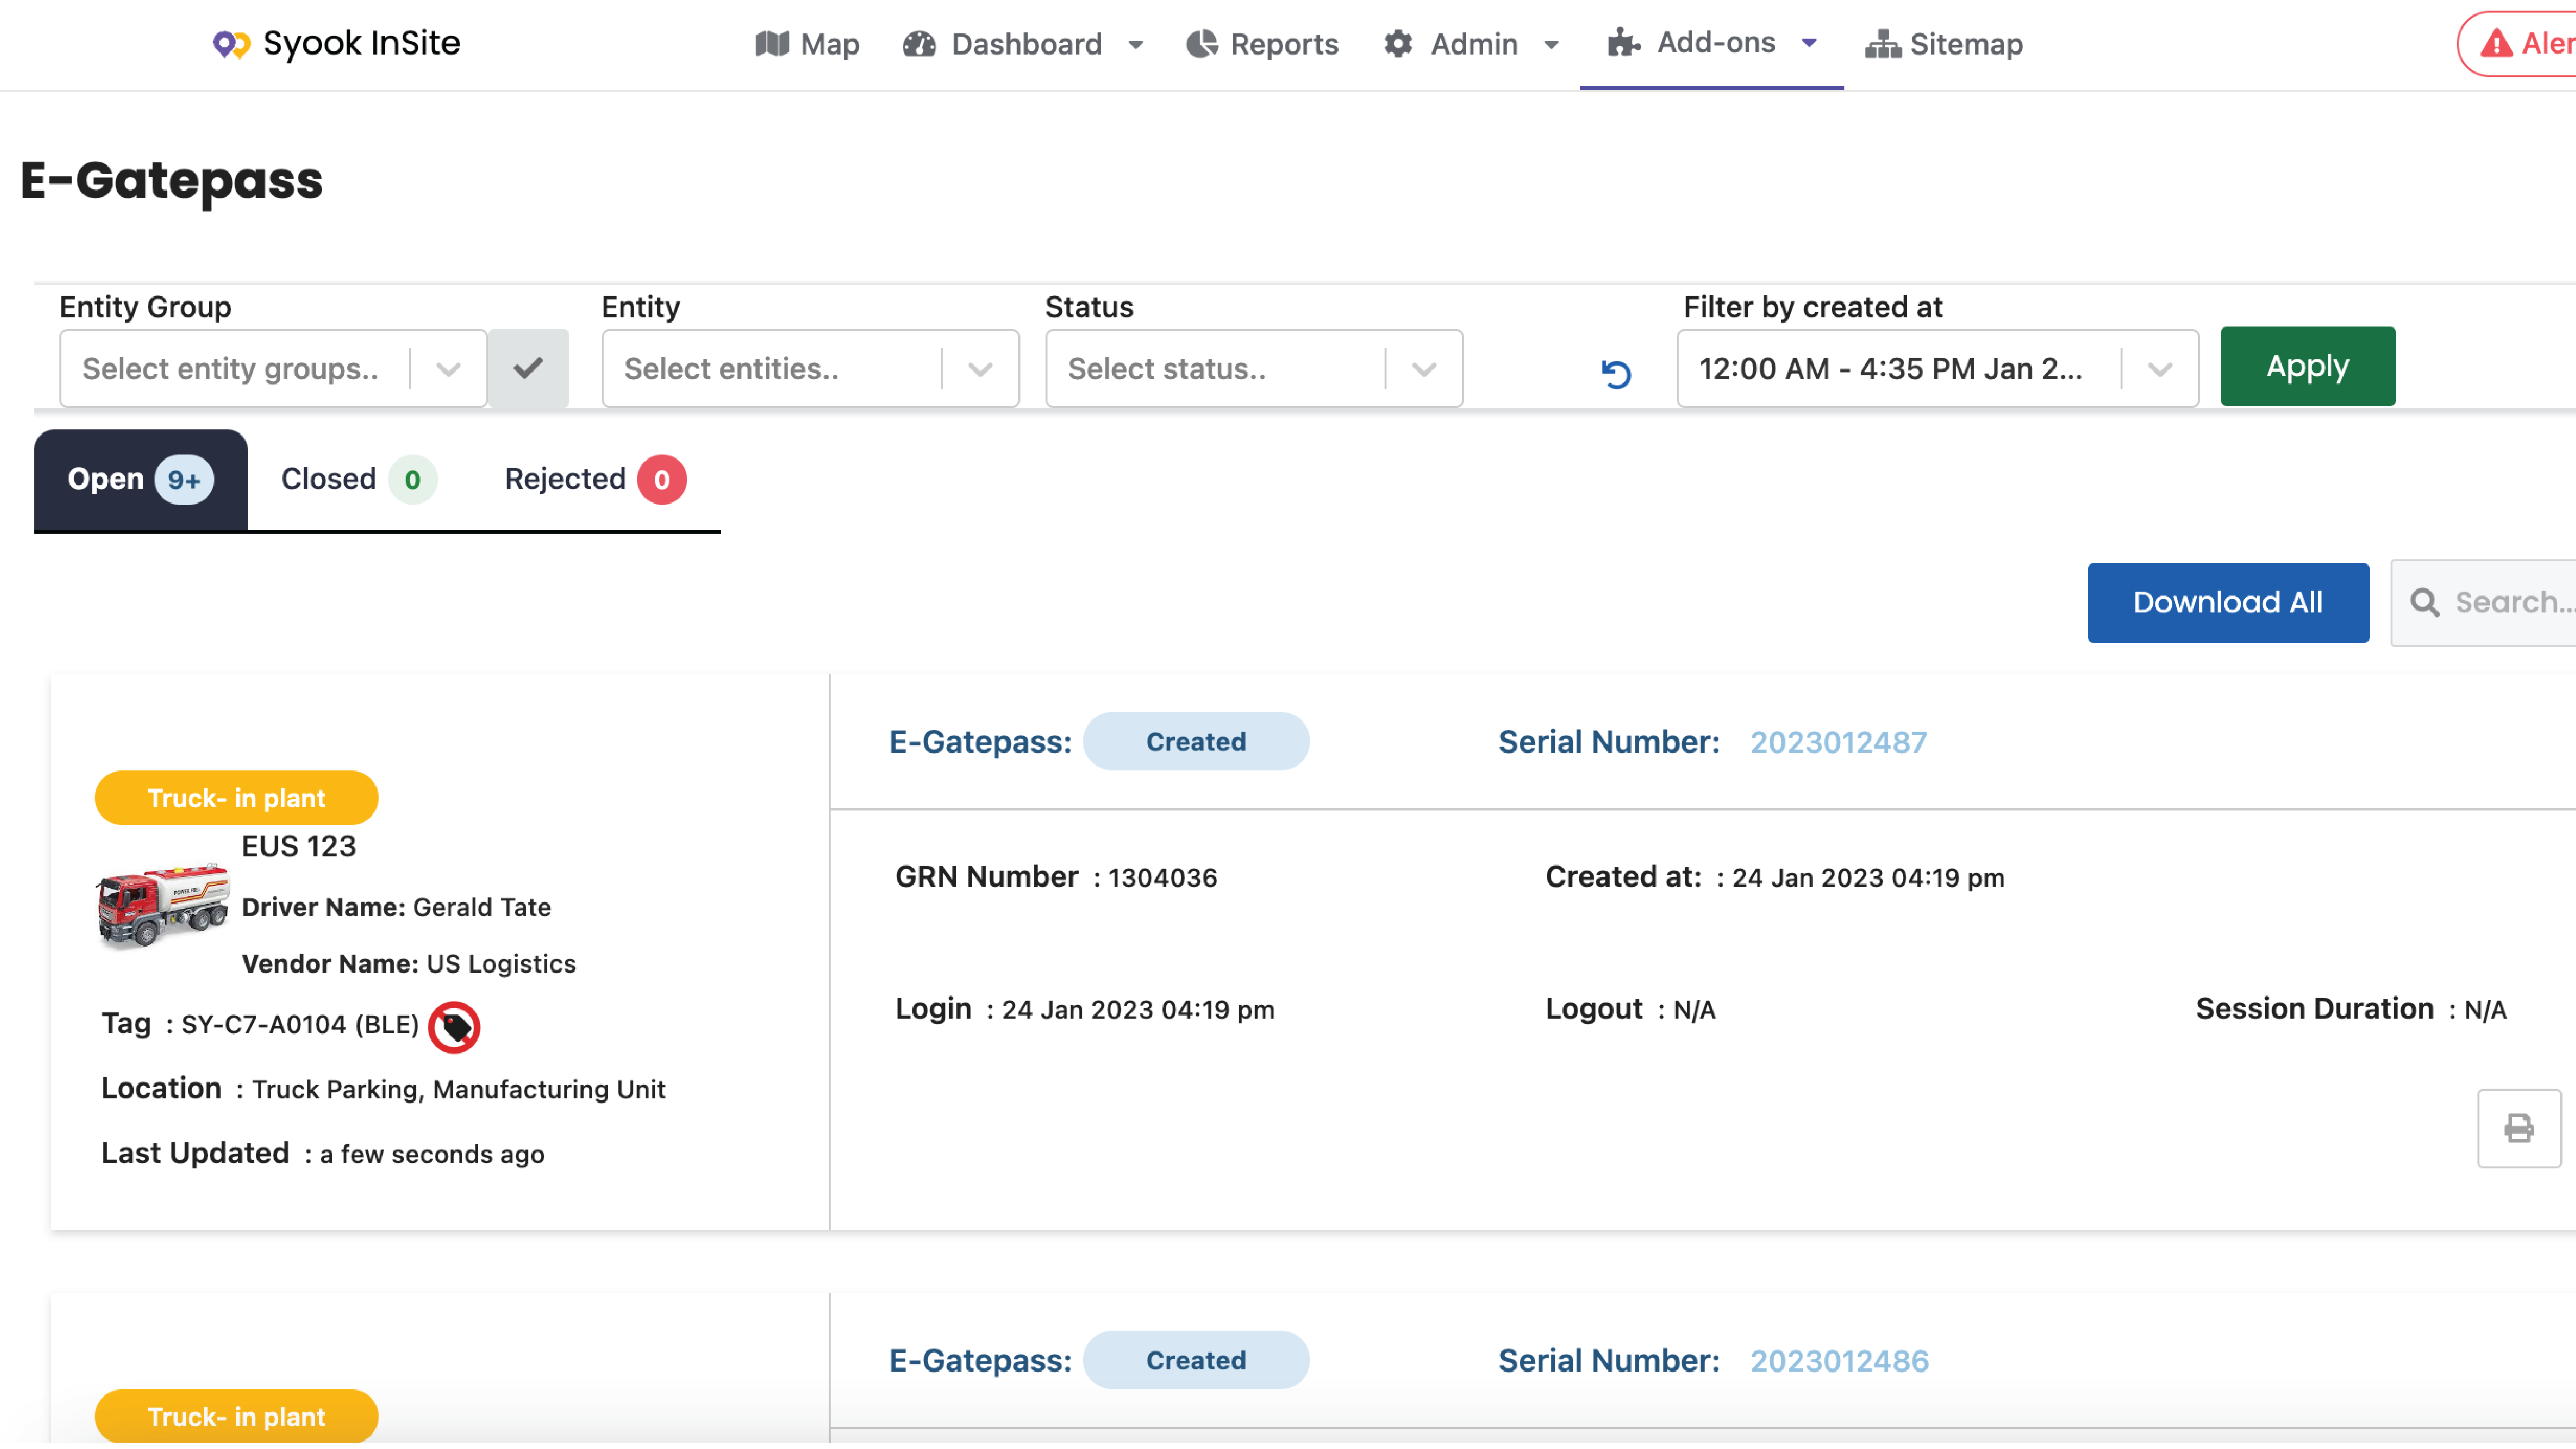Expand the Select entities dropdown
The image size is (2576, 1449).
click(979, 369)
